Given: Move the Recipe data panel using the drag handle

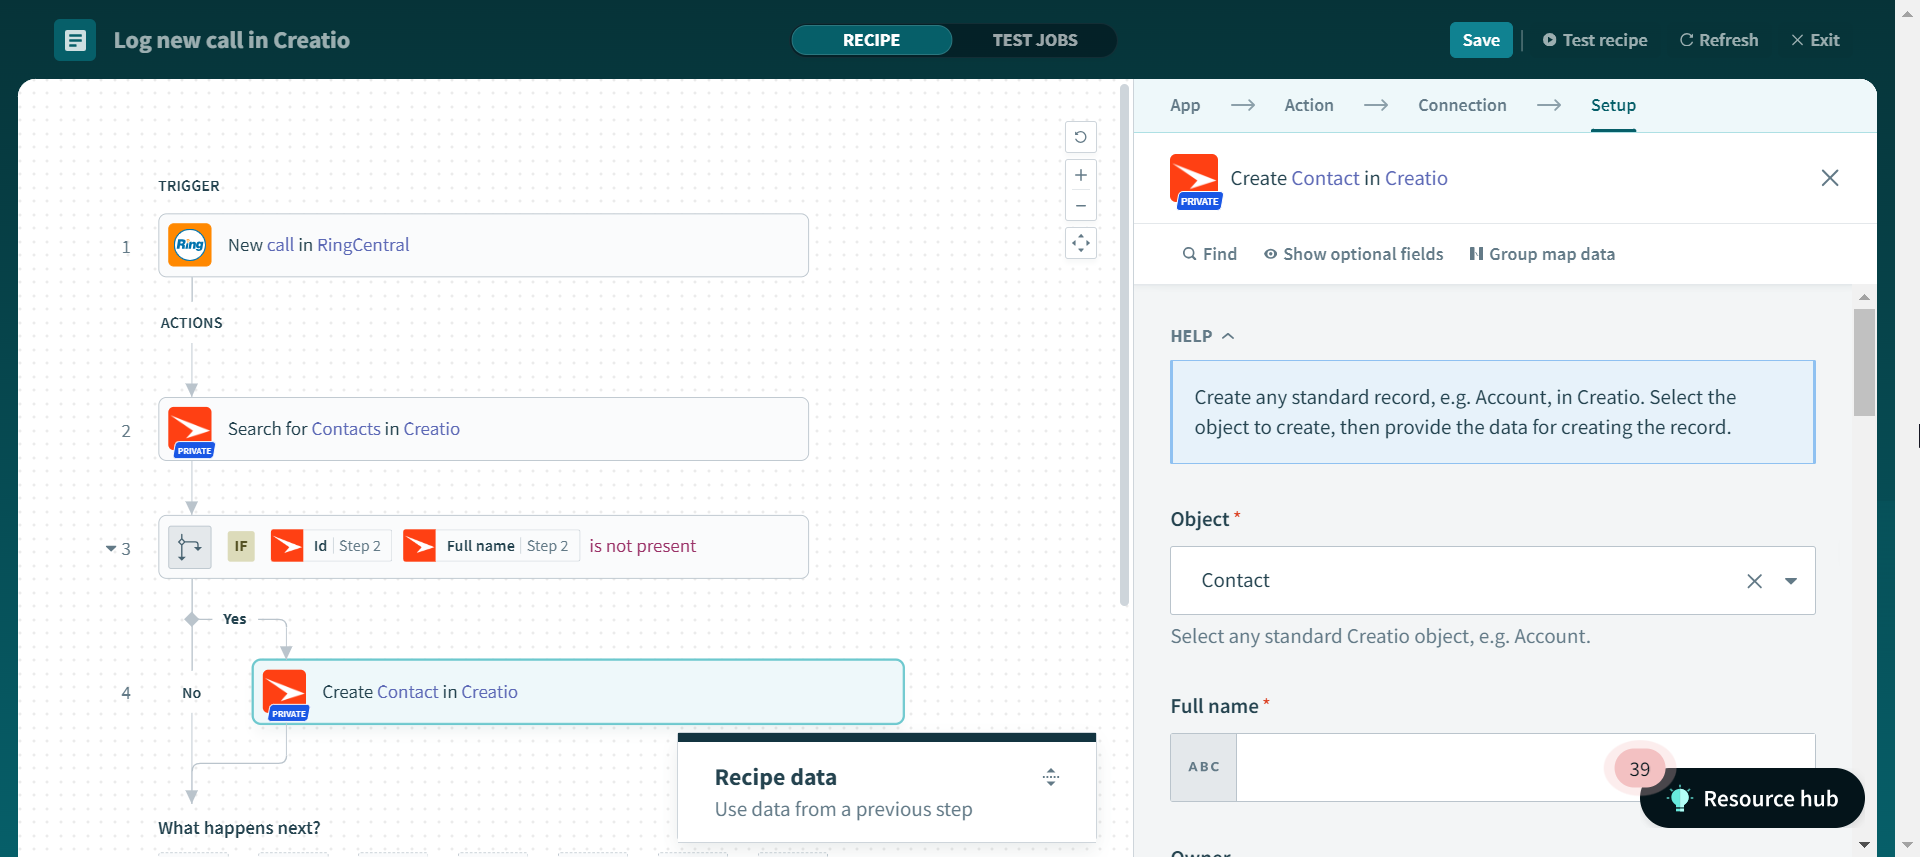Looking at the screenshot, I should (x=1051, y=777).
